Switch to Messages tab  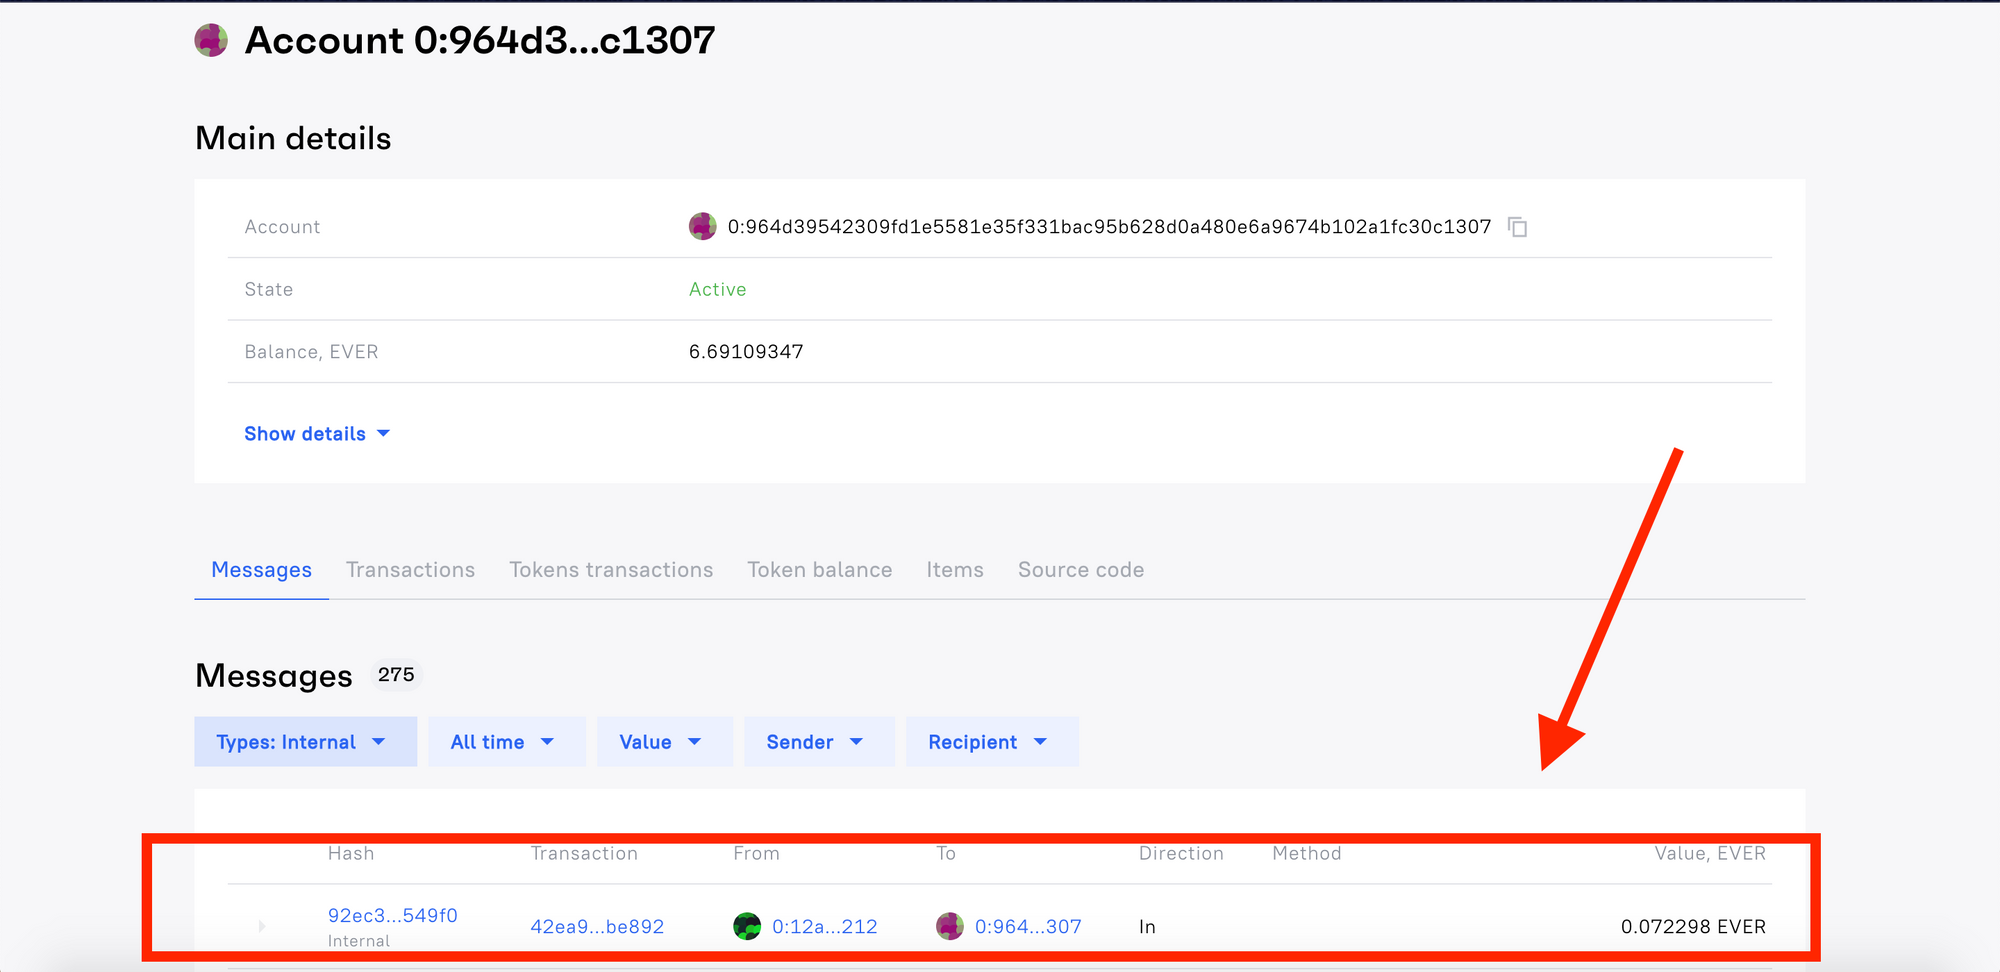coord(262,570)
